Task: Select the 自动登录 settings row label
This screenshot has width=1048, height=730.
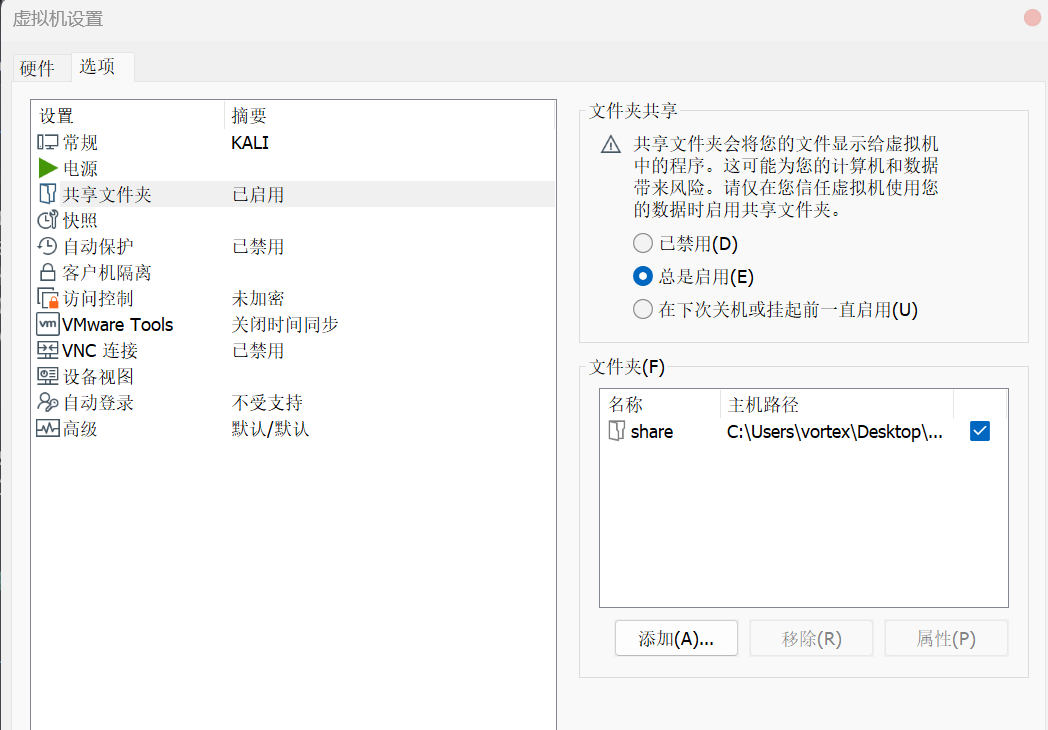Action: click(x=98, y=403)
